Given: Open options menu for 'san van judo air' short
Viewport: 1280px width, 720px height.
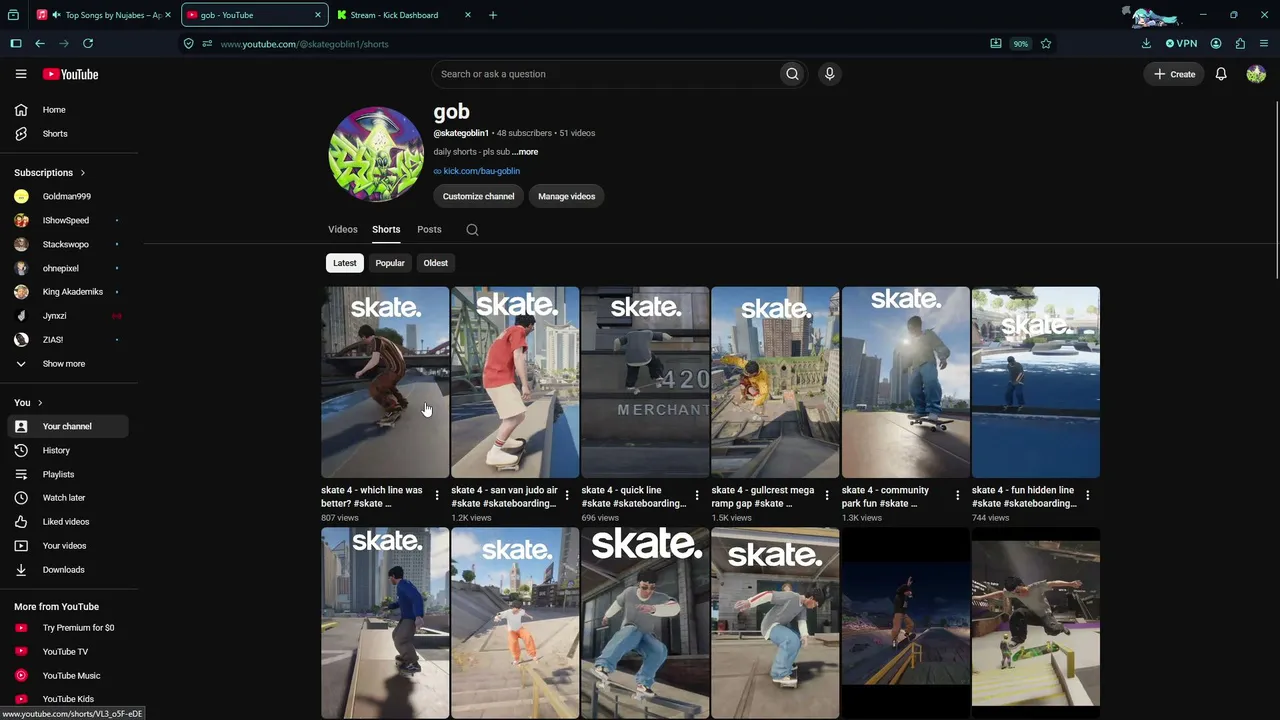Looking at the screenshot, I should [x=567, y=495].
